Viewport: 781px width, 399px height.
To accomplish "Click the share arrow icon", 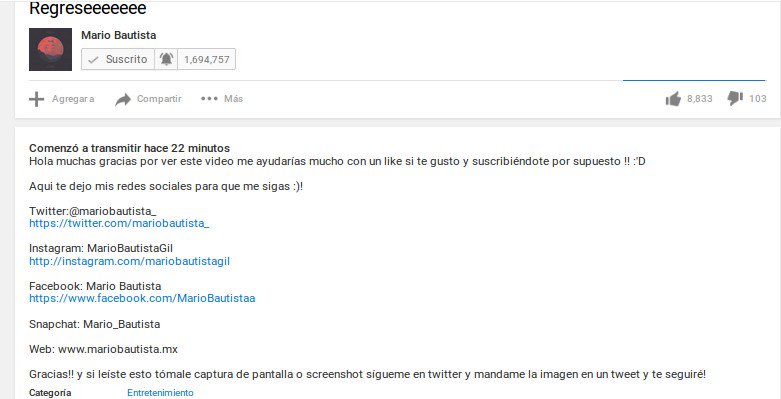I will (x=123, y=100).
